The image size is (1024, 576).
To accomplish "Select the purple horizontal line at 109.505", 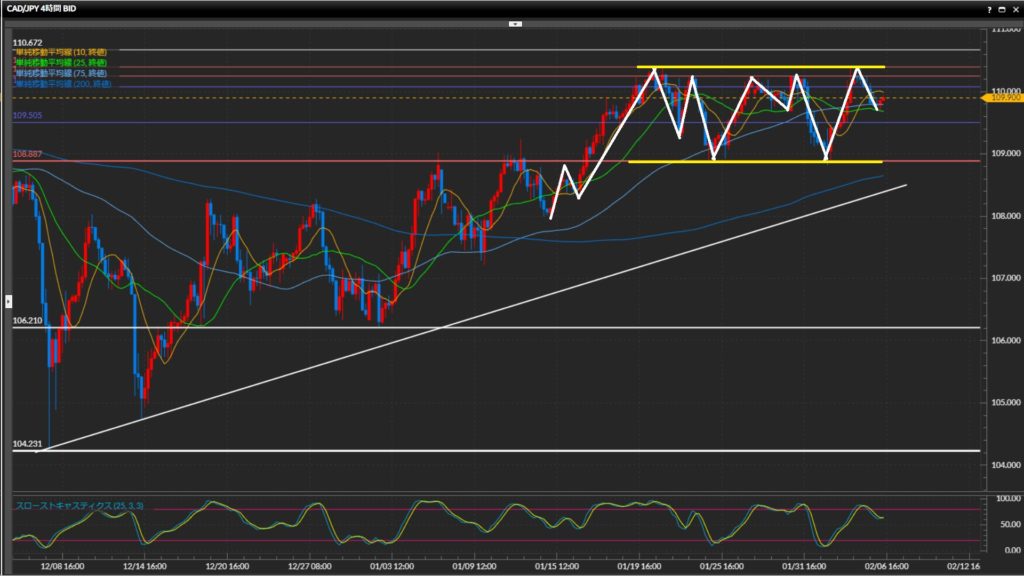I will (x=300, y=123).
